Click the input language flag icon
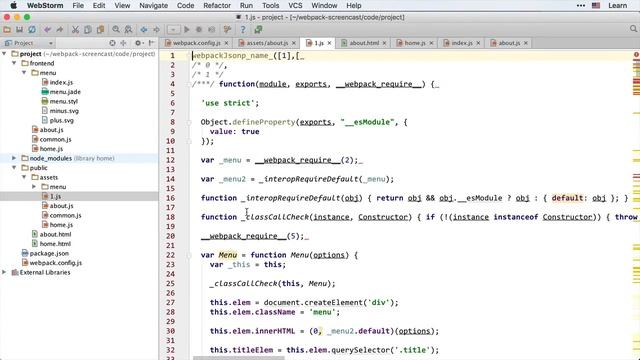 [596, 6]
